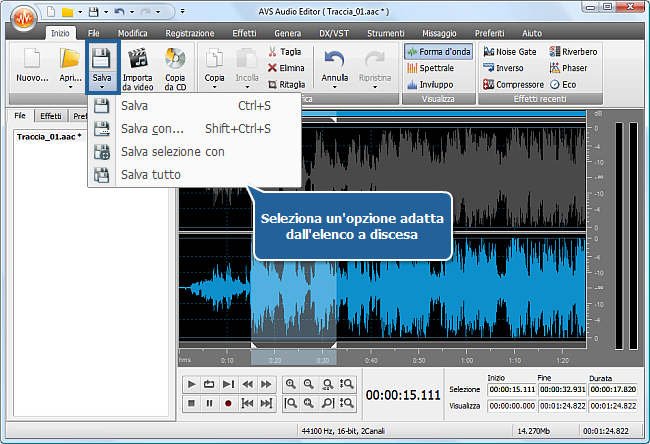
Task: Apply the Inverso effect
Action: 503,68
